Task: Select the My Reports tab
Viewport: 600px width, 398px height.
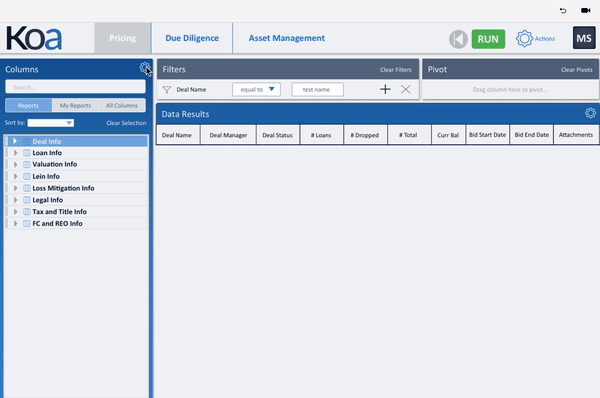Action: (75, 105)
